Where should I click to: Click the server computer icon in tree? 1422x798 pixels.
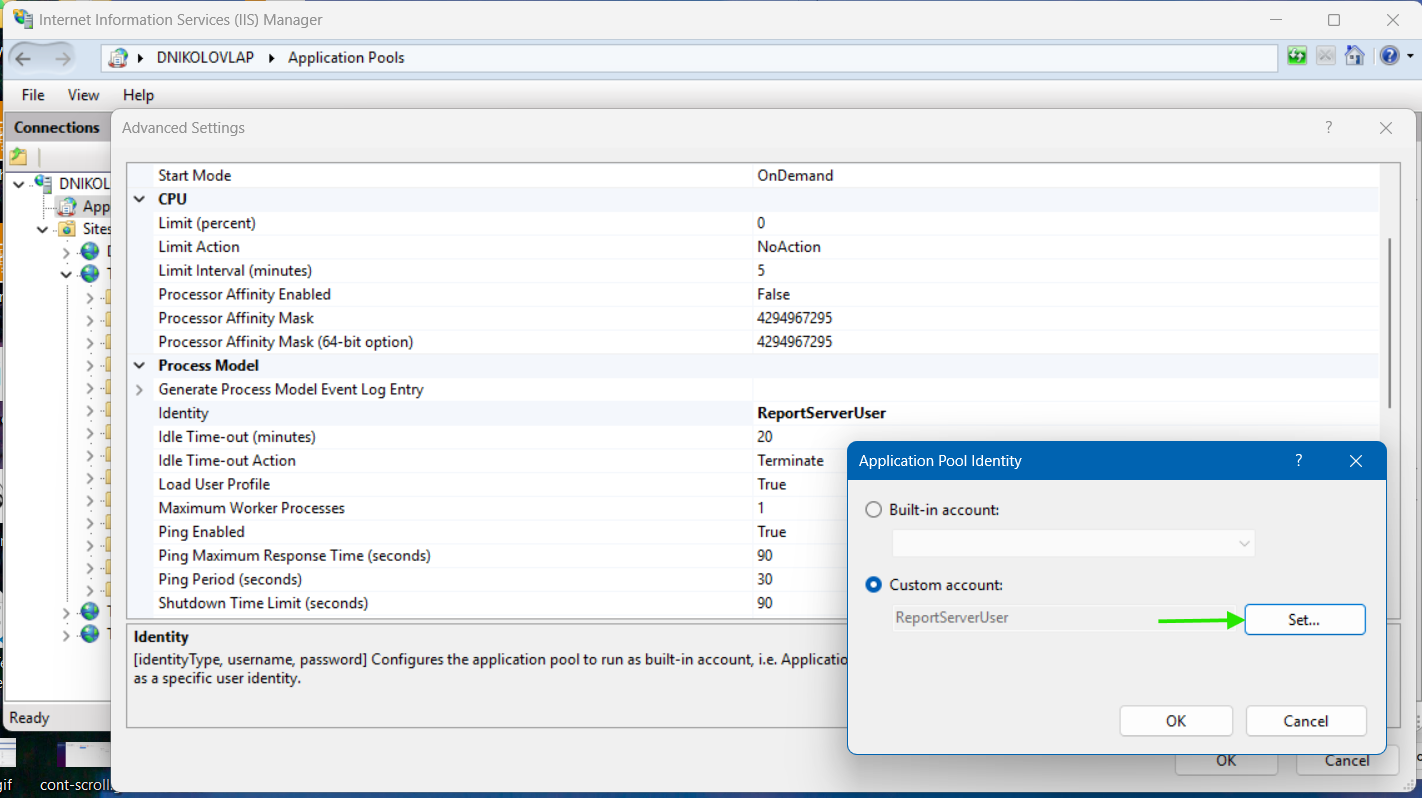43,184
